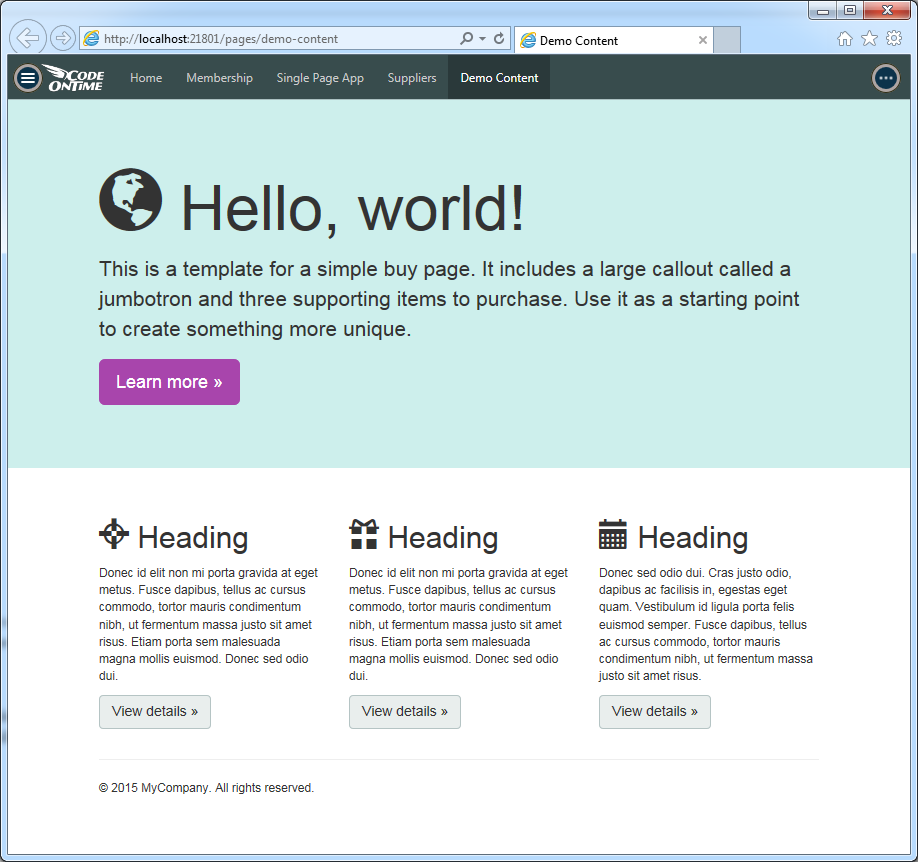Click the © 2015 MyCompany footer text

[x=206, y=788]
